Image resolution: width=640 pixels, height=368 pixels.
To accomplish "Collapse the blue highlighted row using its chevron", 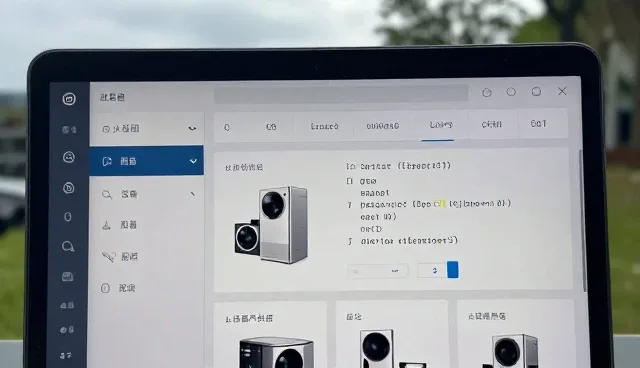I will (x=193, y=161).
